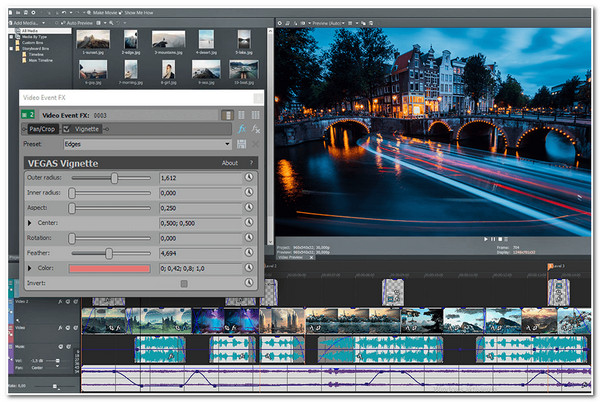Select the two-pane layout view button
The image size is (600, 402).
[241, 115]
